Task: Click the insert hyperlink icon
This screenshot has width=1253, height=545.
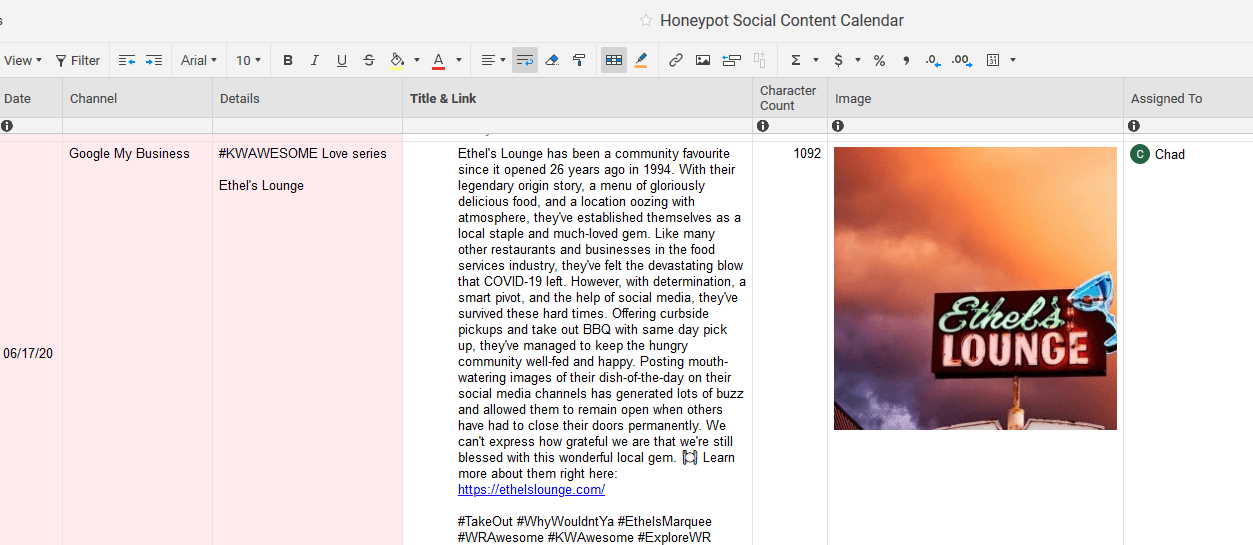Action: 676,60
